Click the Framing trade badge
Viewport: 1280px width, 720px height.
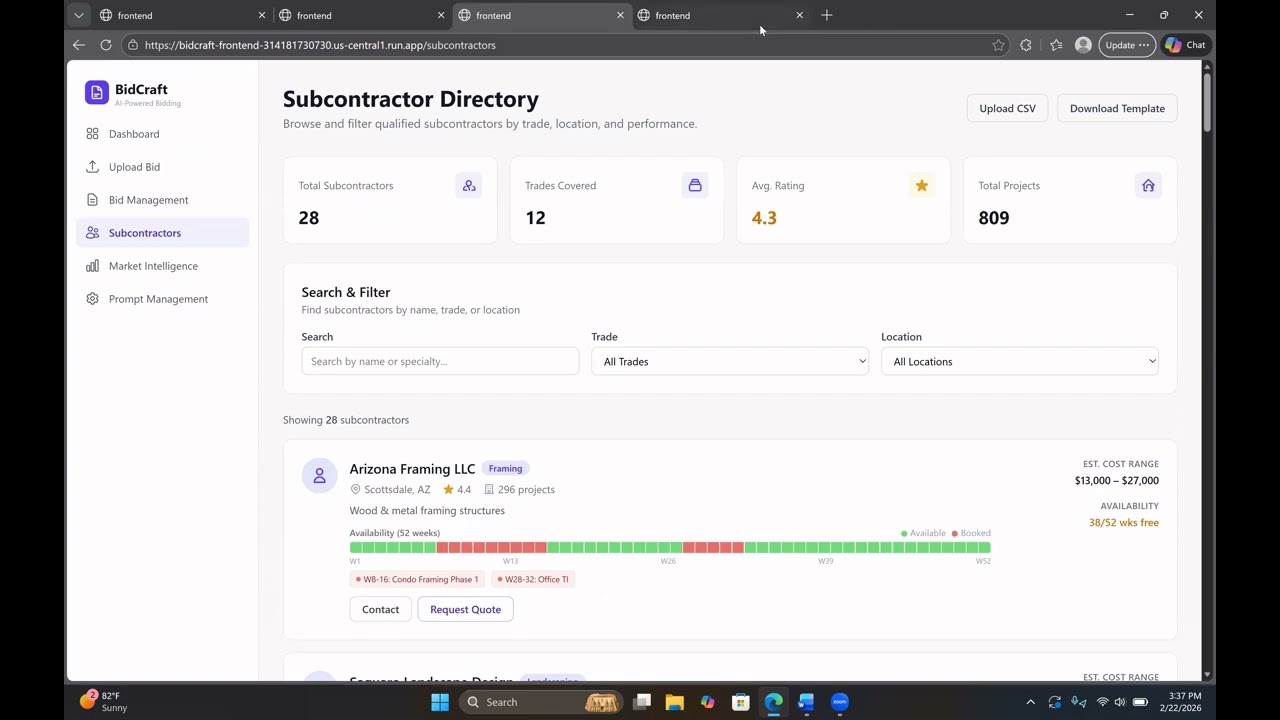[x=505, y=468]
